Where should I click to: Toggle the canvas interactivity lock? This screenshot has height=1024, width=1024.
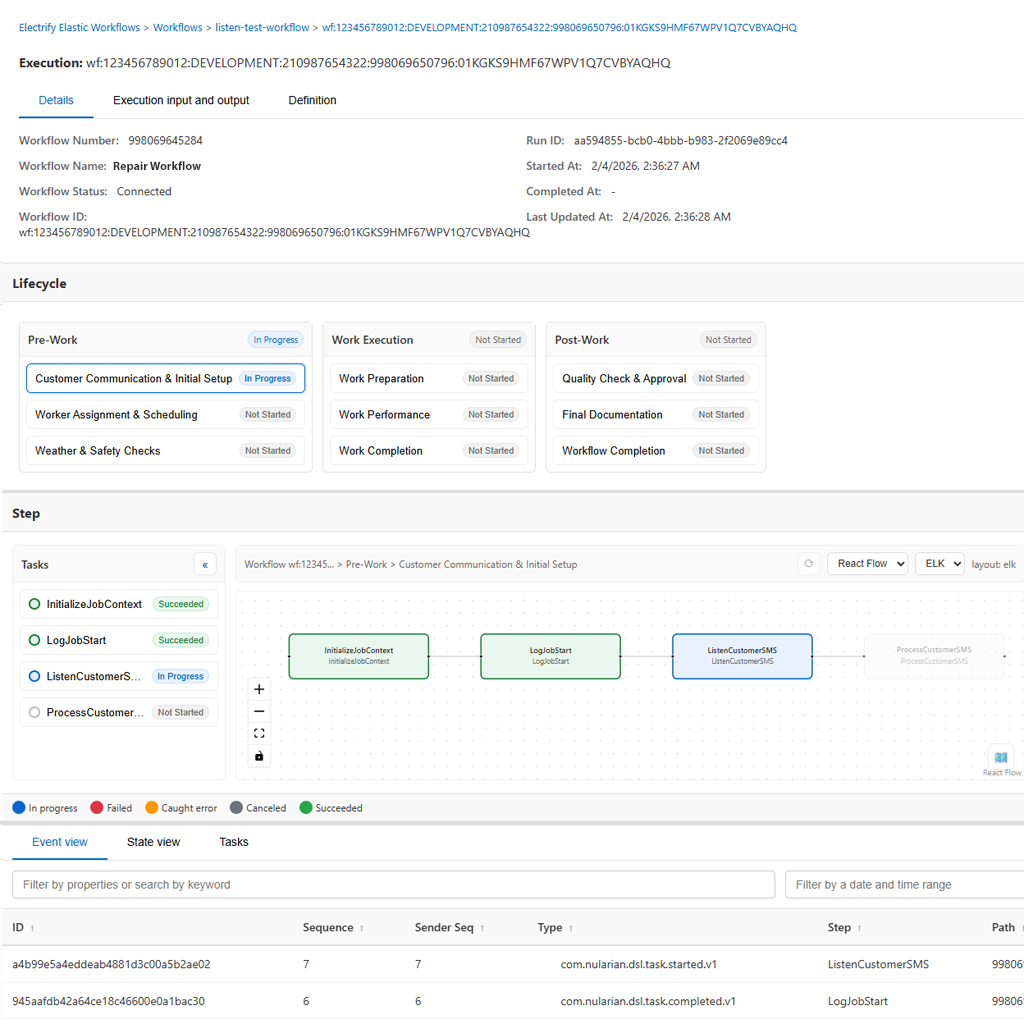pos(259,755)
